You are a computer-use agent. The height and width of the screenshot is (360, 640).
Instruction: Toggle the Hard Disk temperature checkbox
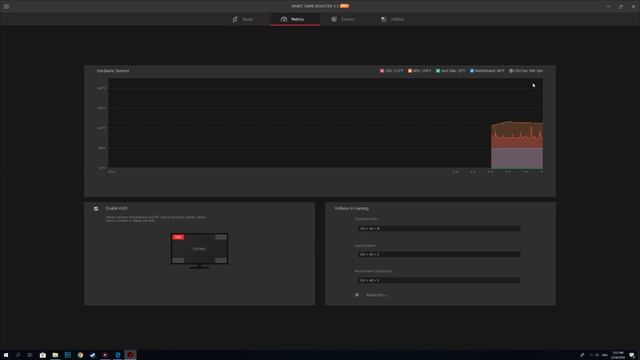click(x=438, y=71)
